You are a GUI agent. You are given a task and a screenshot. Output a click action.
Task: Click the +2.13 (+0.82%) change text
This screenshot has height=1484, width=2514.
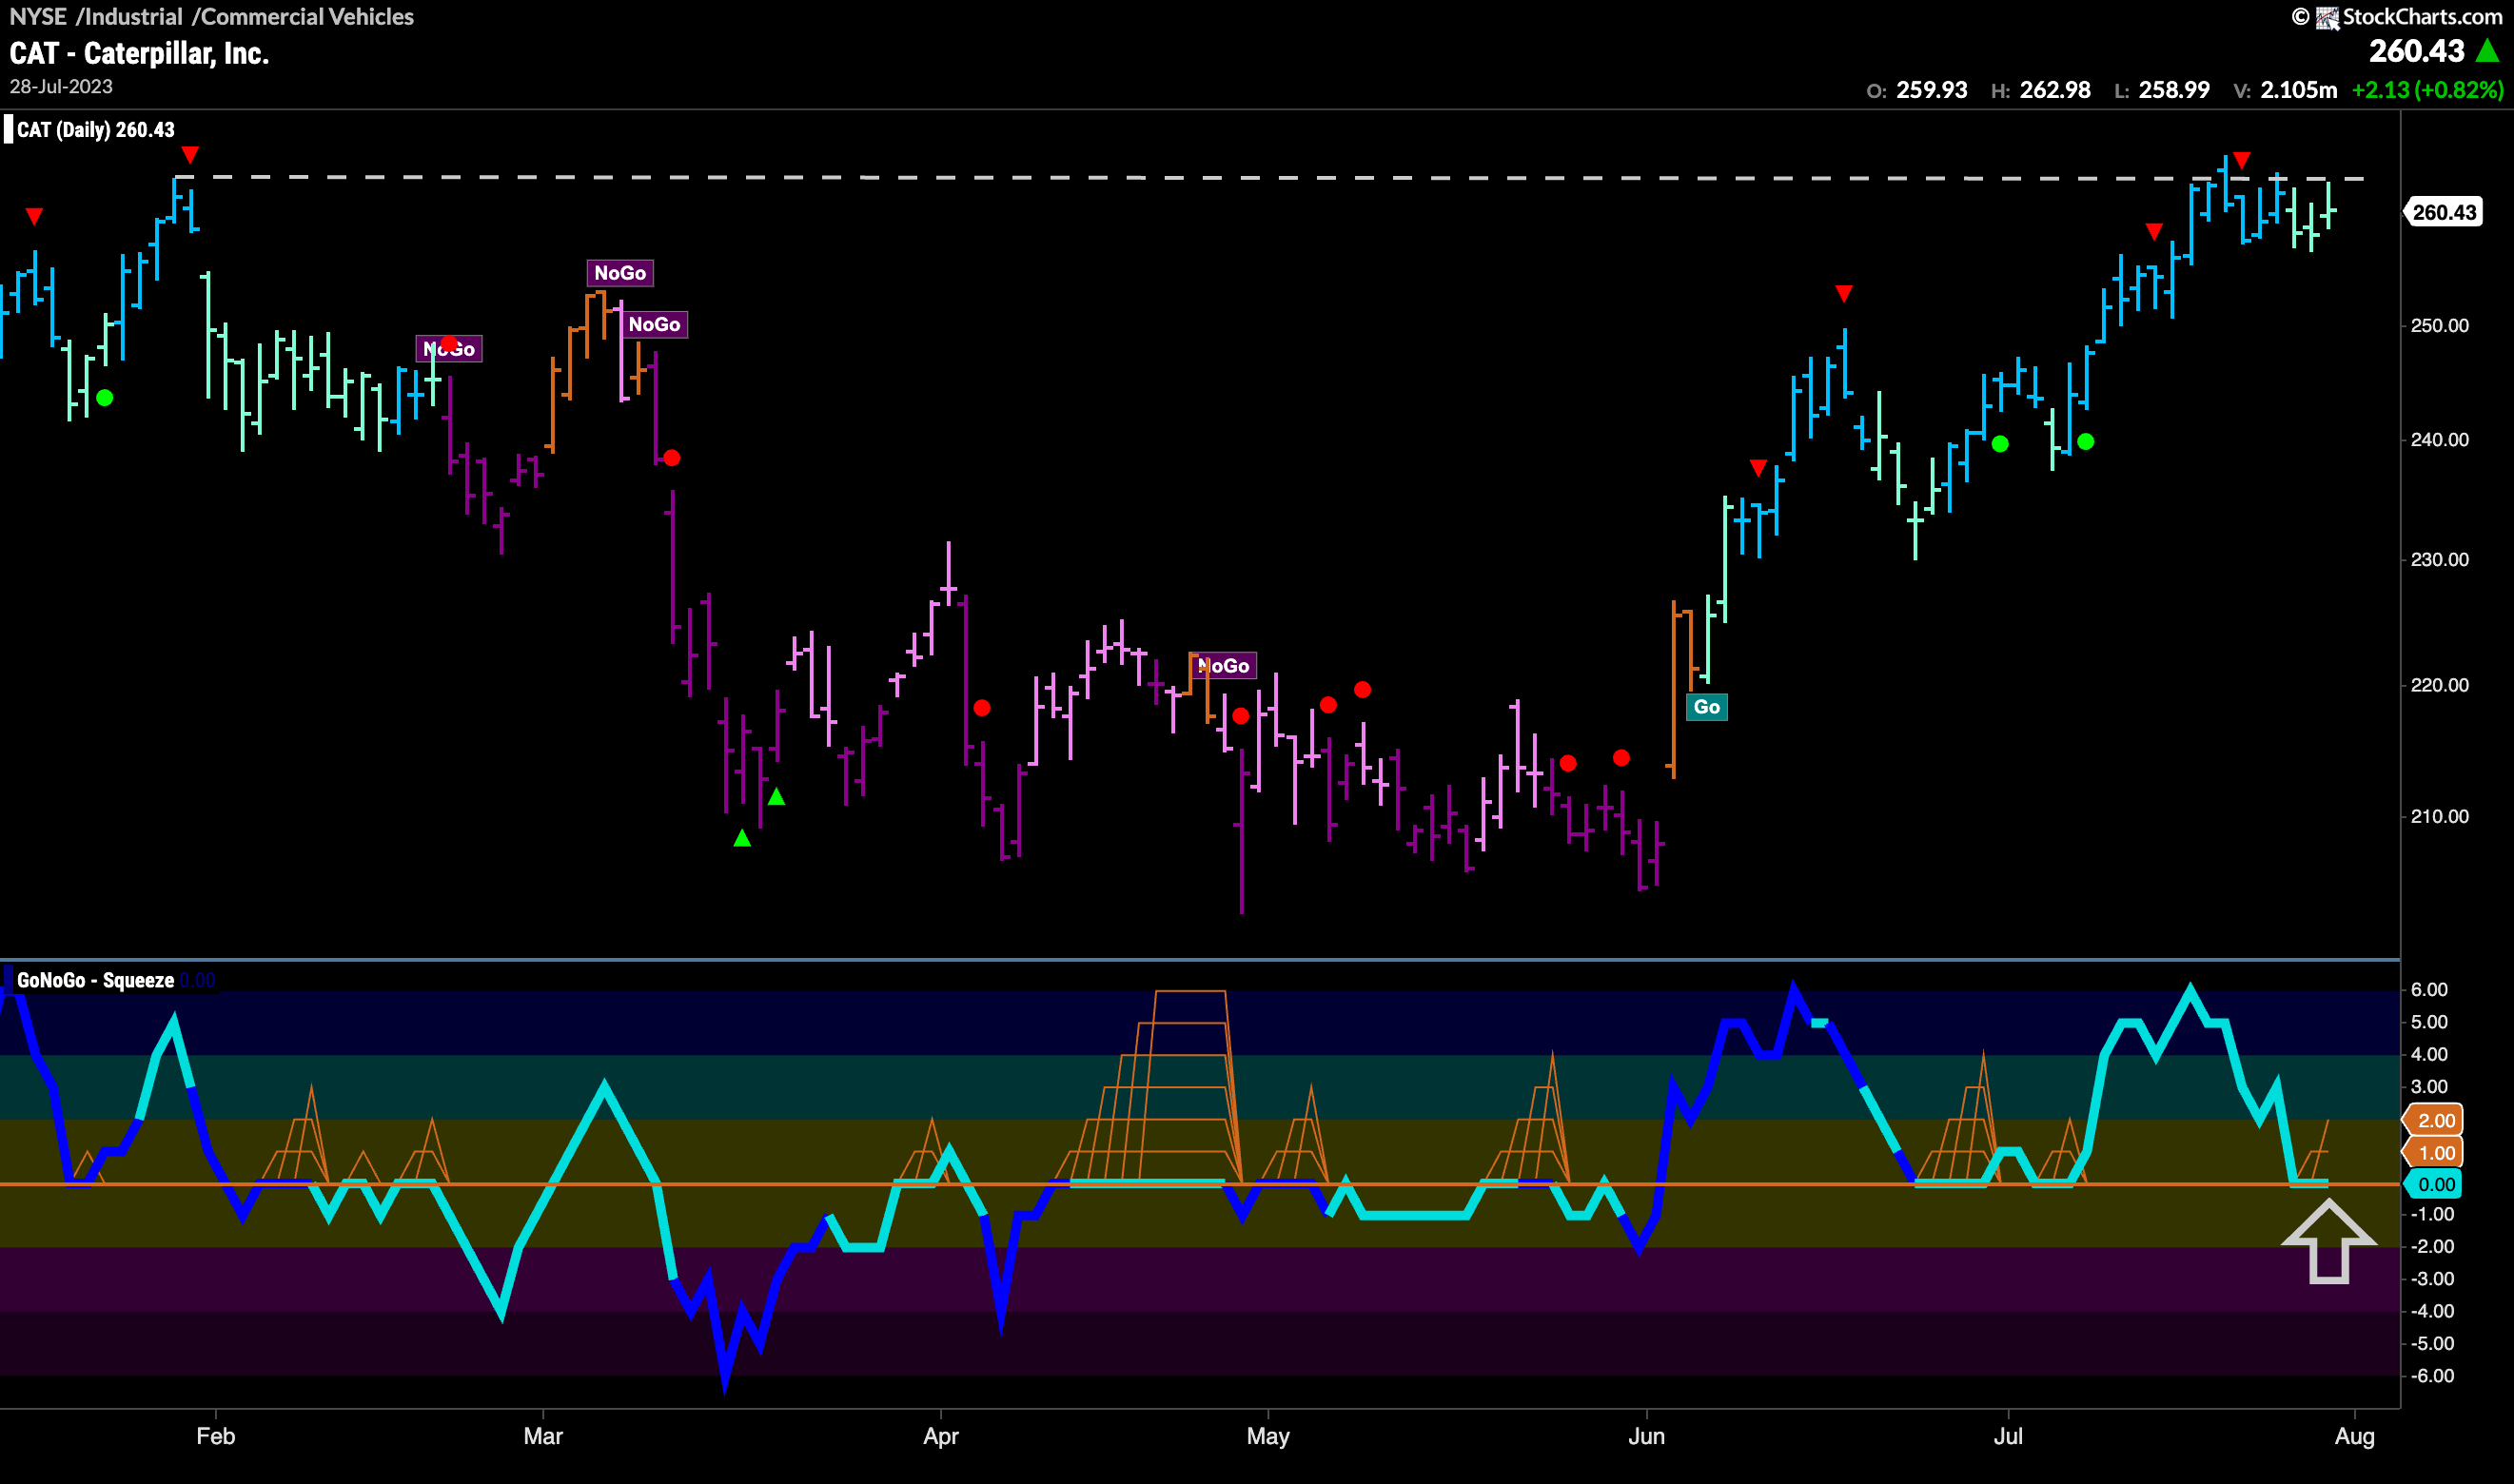coord(2428,90)
